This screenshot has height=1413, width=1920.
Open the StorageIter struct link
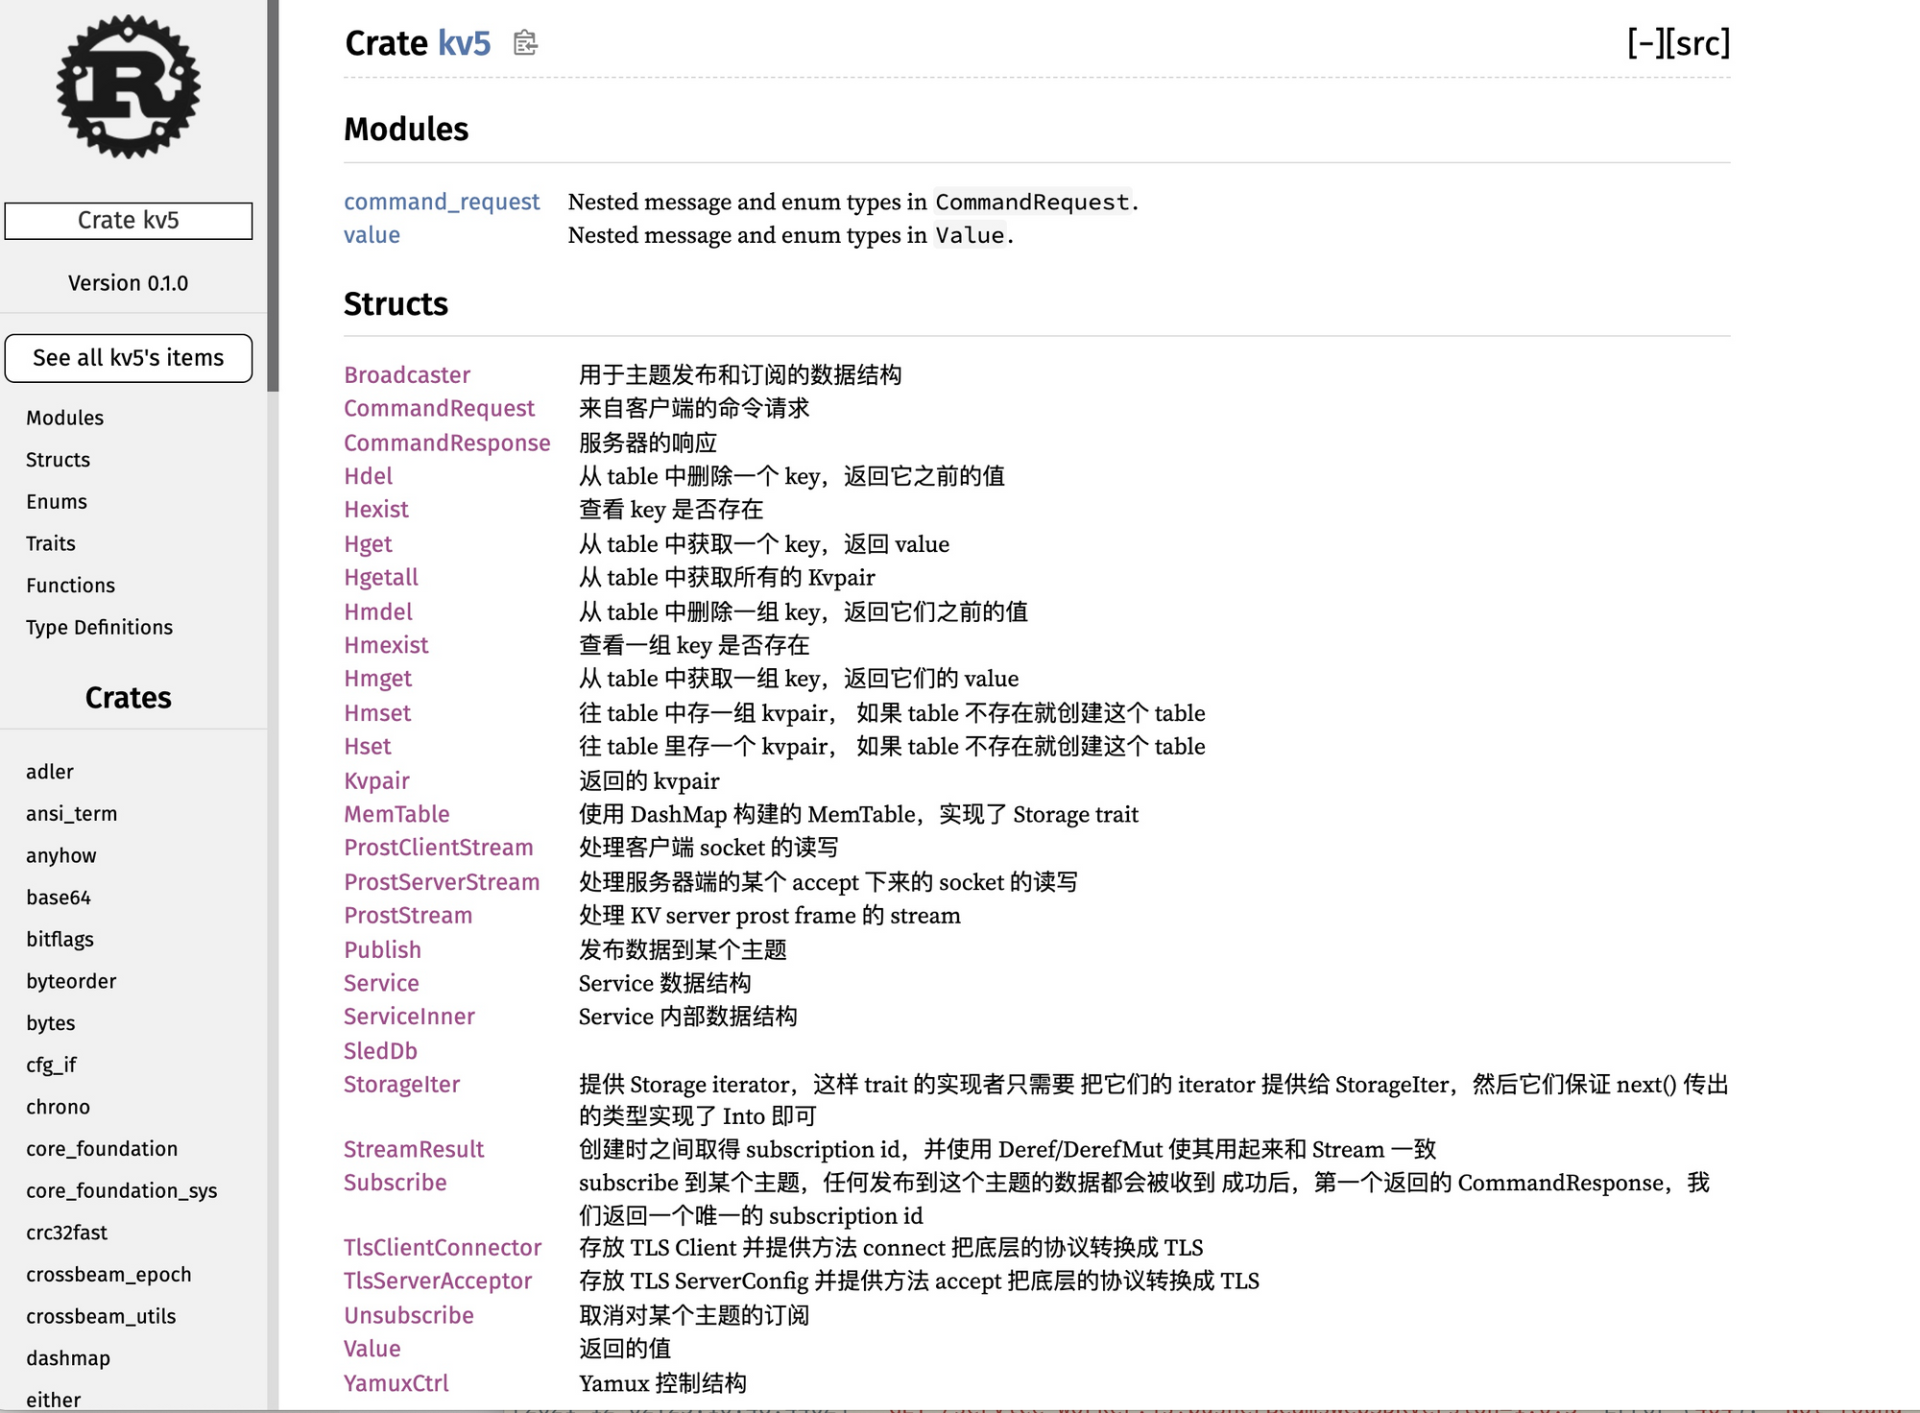(x=401, y=1084)
